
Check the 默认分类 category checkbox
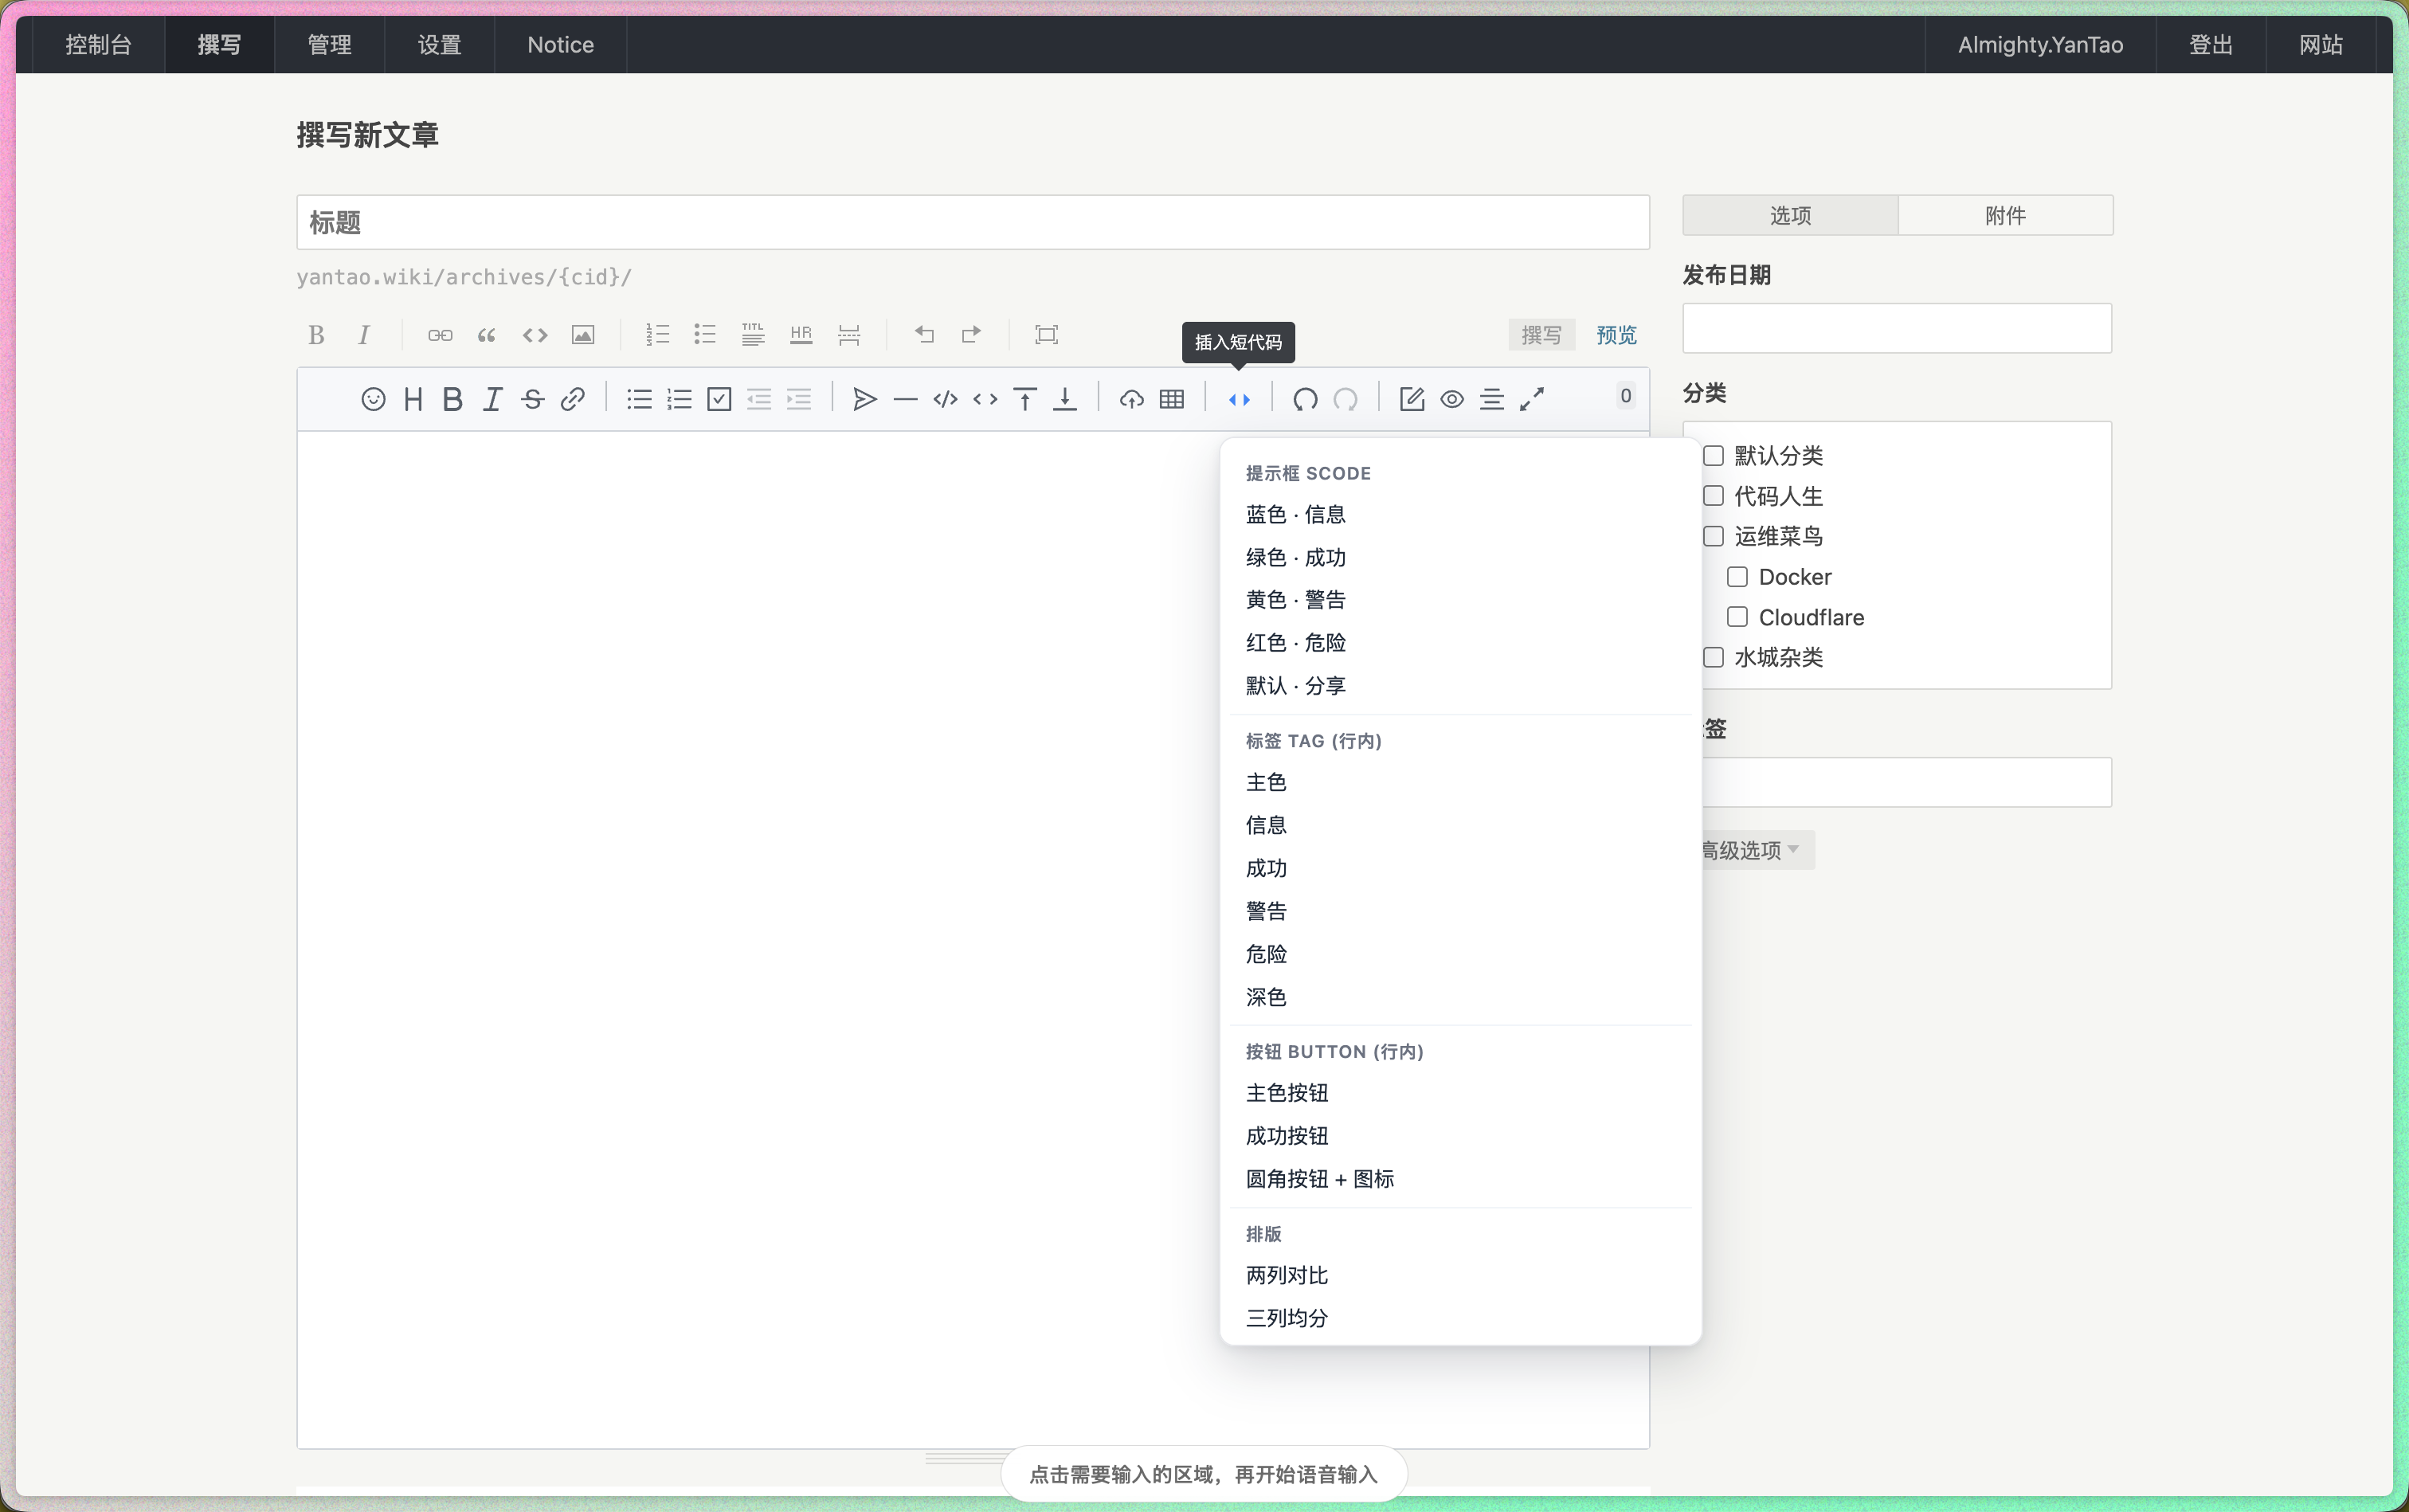pyautogui.click(x=1713, y=456)
